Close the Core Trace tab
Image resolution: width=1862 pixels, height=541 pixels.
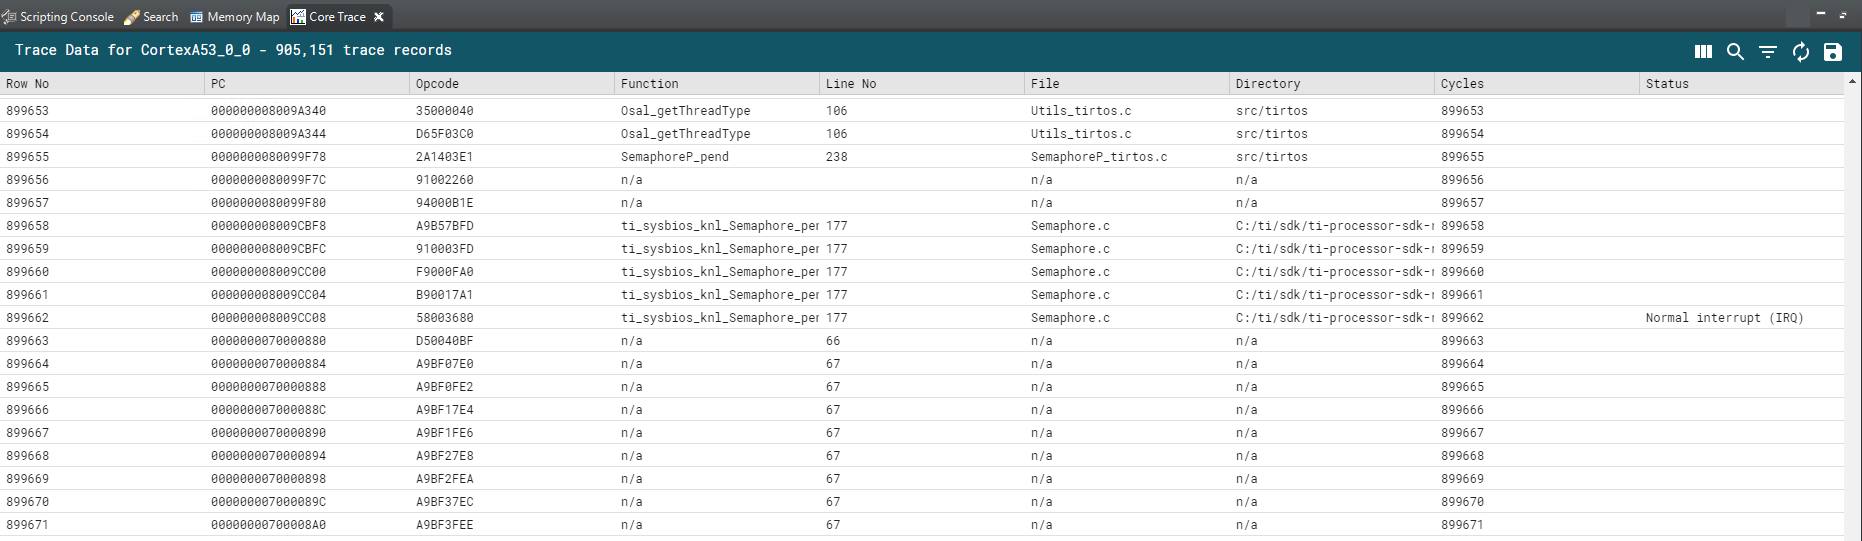click(379, 17)
